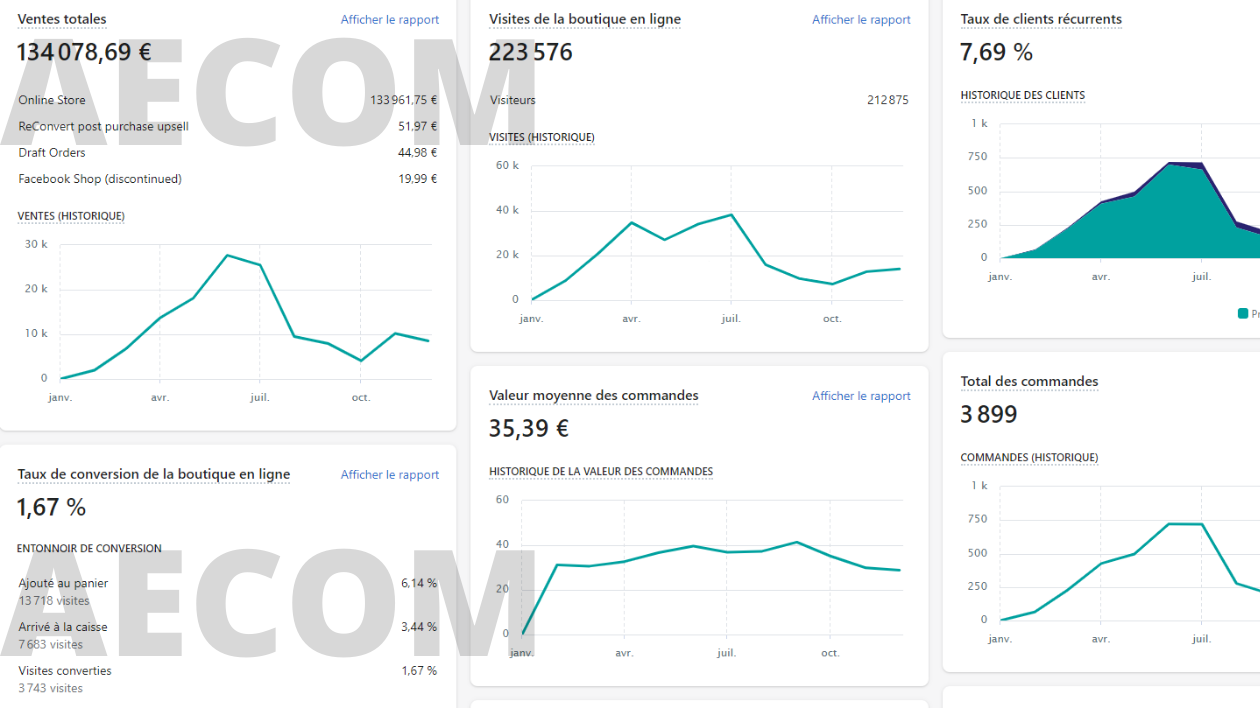Screen dimensions: 1260x708
Task: Click HISTORIQUE DE LA VALEUR DES COMMANDES label
Action: (601, 471)
